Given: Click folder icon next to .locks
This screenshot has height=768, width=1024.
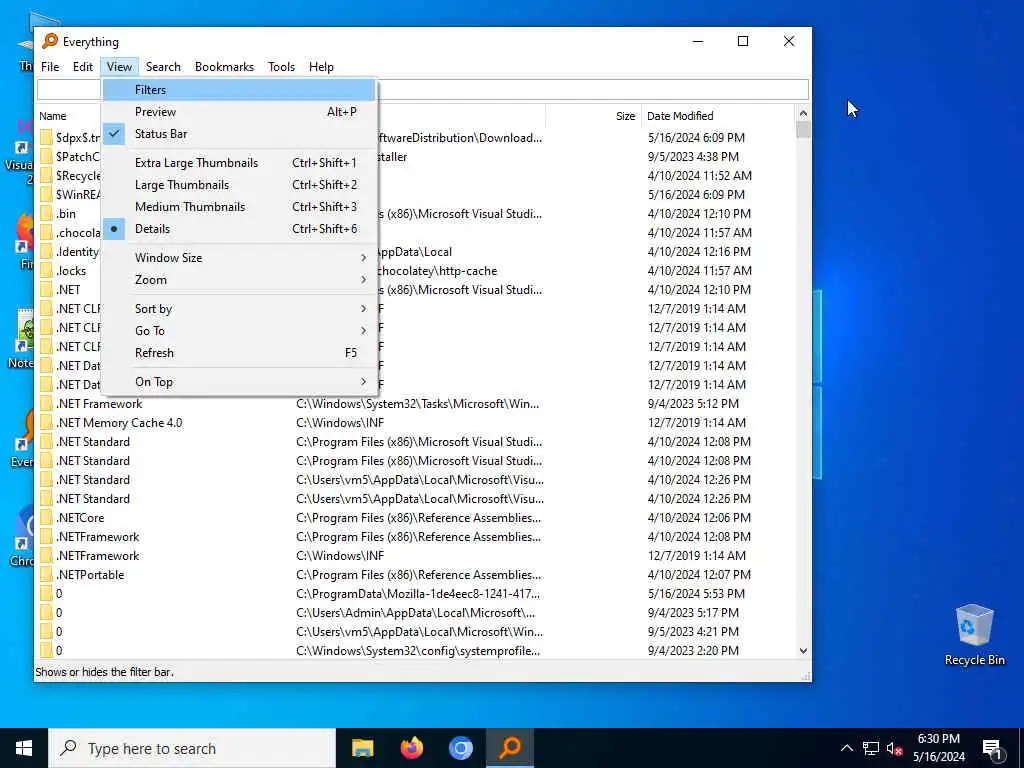Looking at the screenshot, I should (46, 270).
